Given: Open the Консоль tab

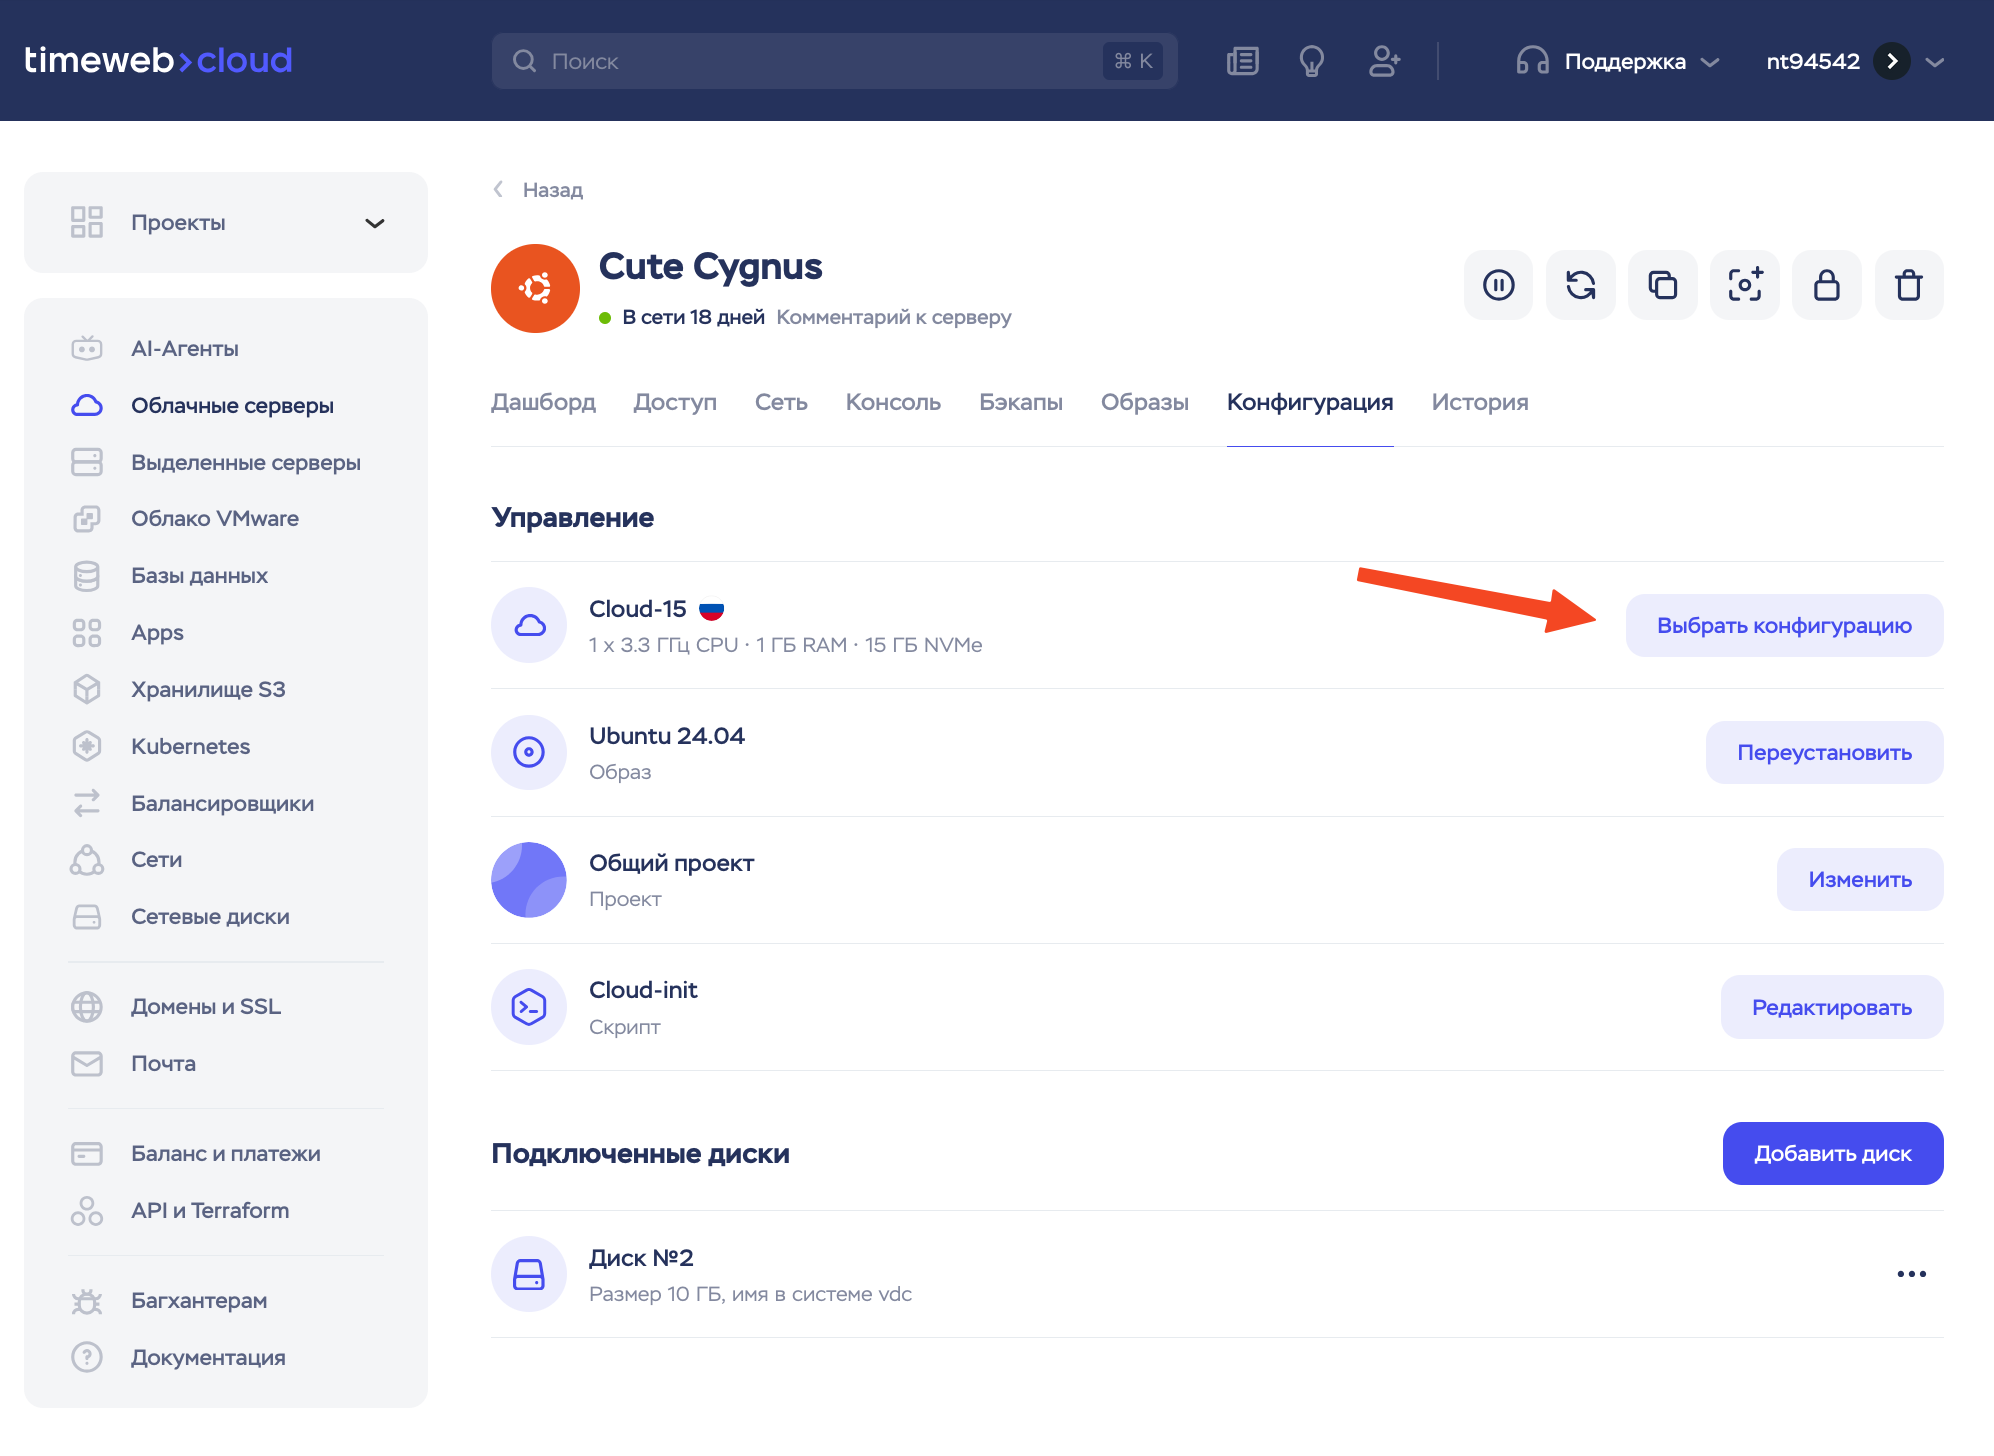Looking at the screenshot, I should pos(893,402).
